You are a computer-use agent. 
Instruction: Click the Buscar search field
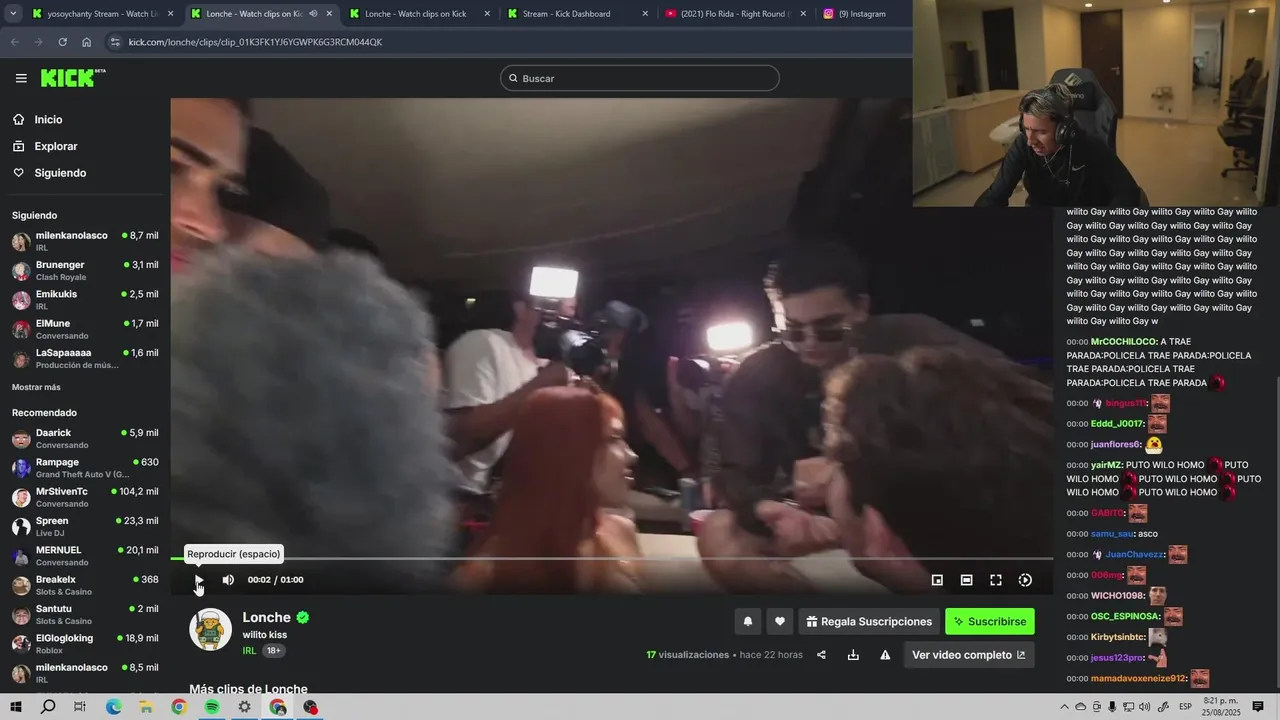click(x=640, y=78)
